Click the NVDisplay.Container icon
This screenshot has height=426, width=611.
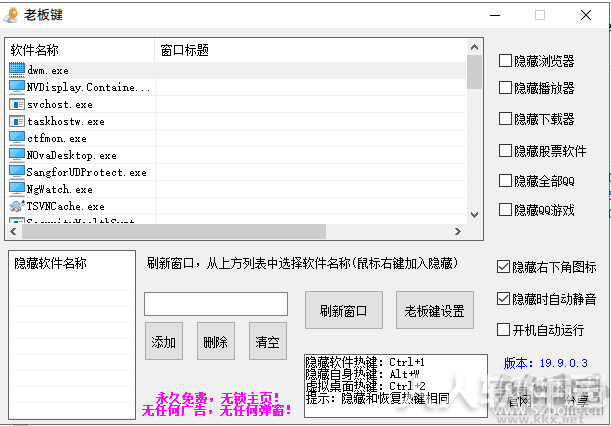tap(17, 87)
